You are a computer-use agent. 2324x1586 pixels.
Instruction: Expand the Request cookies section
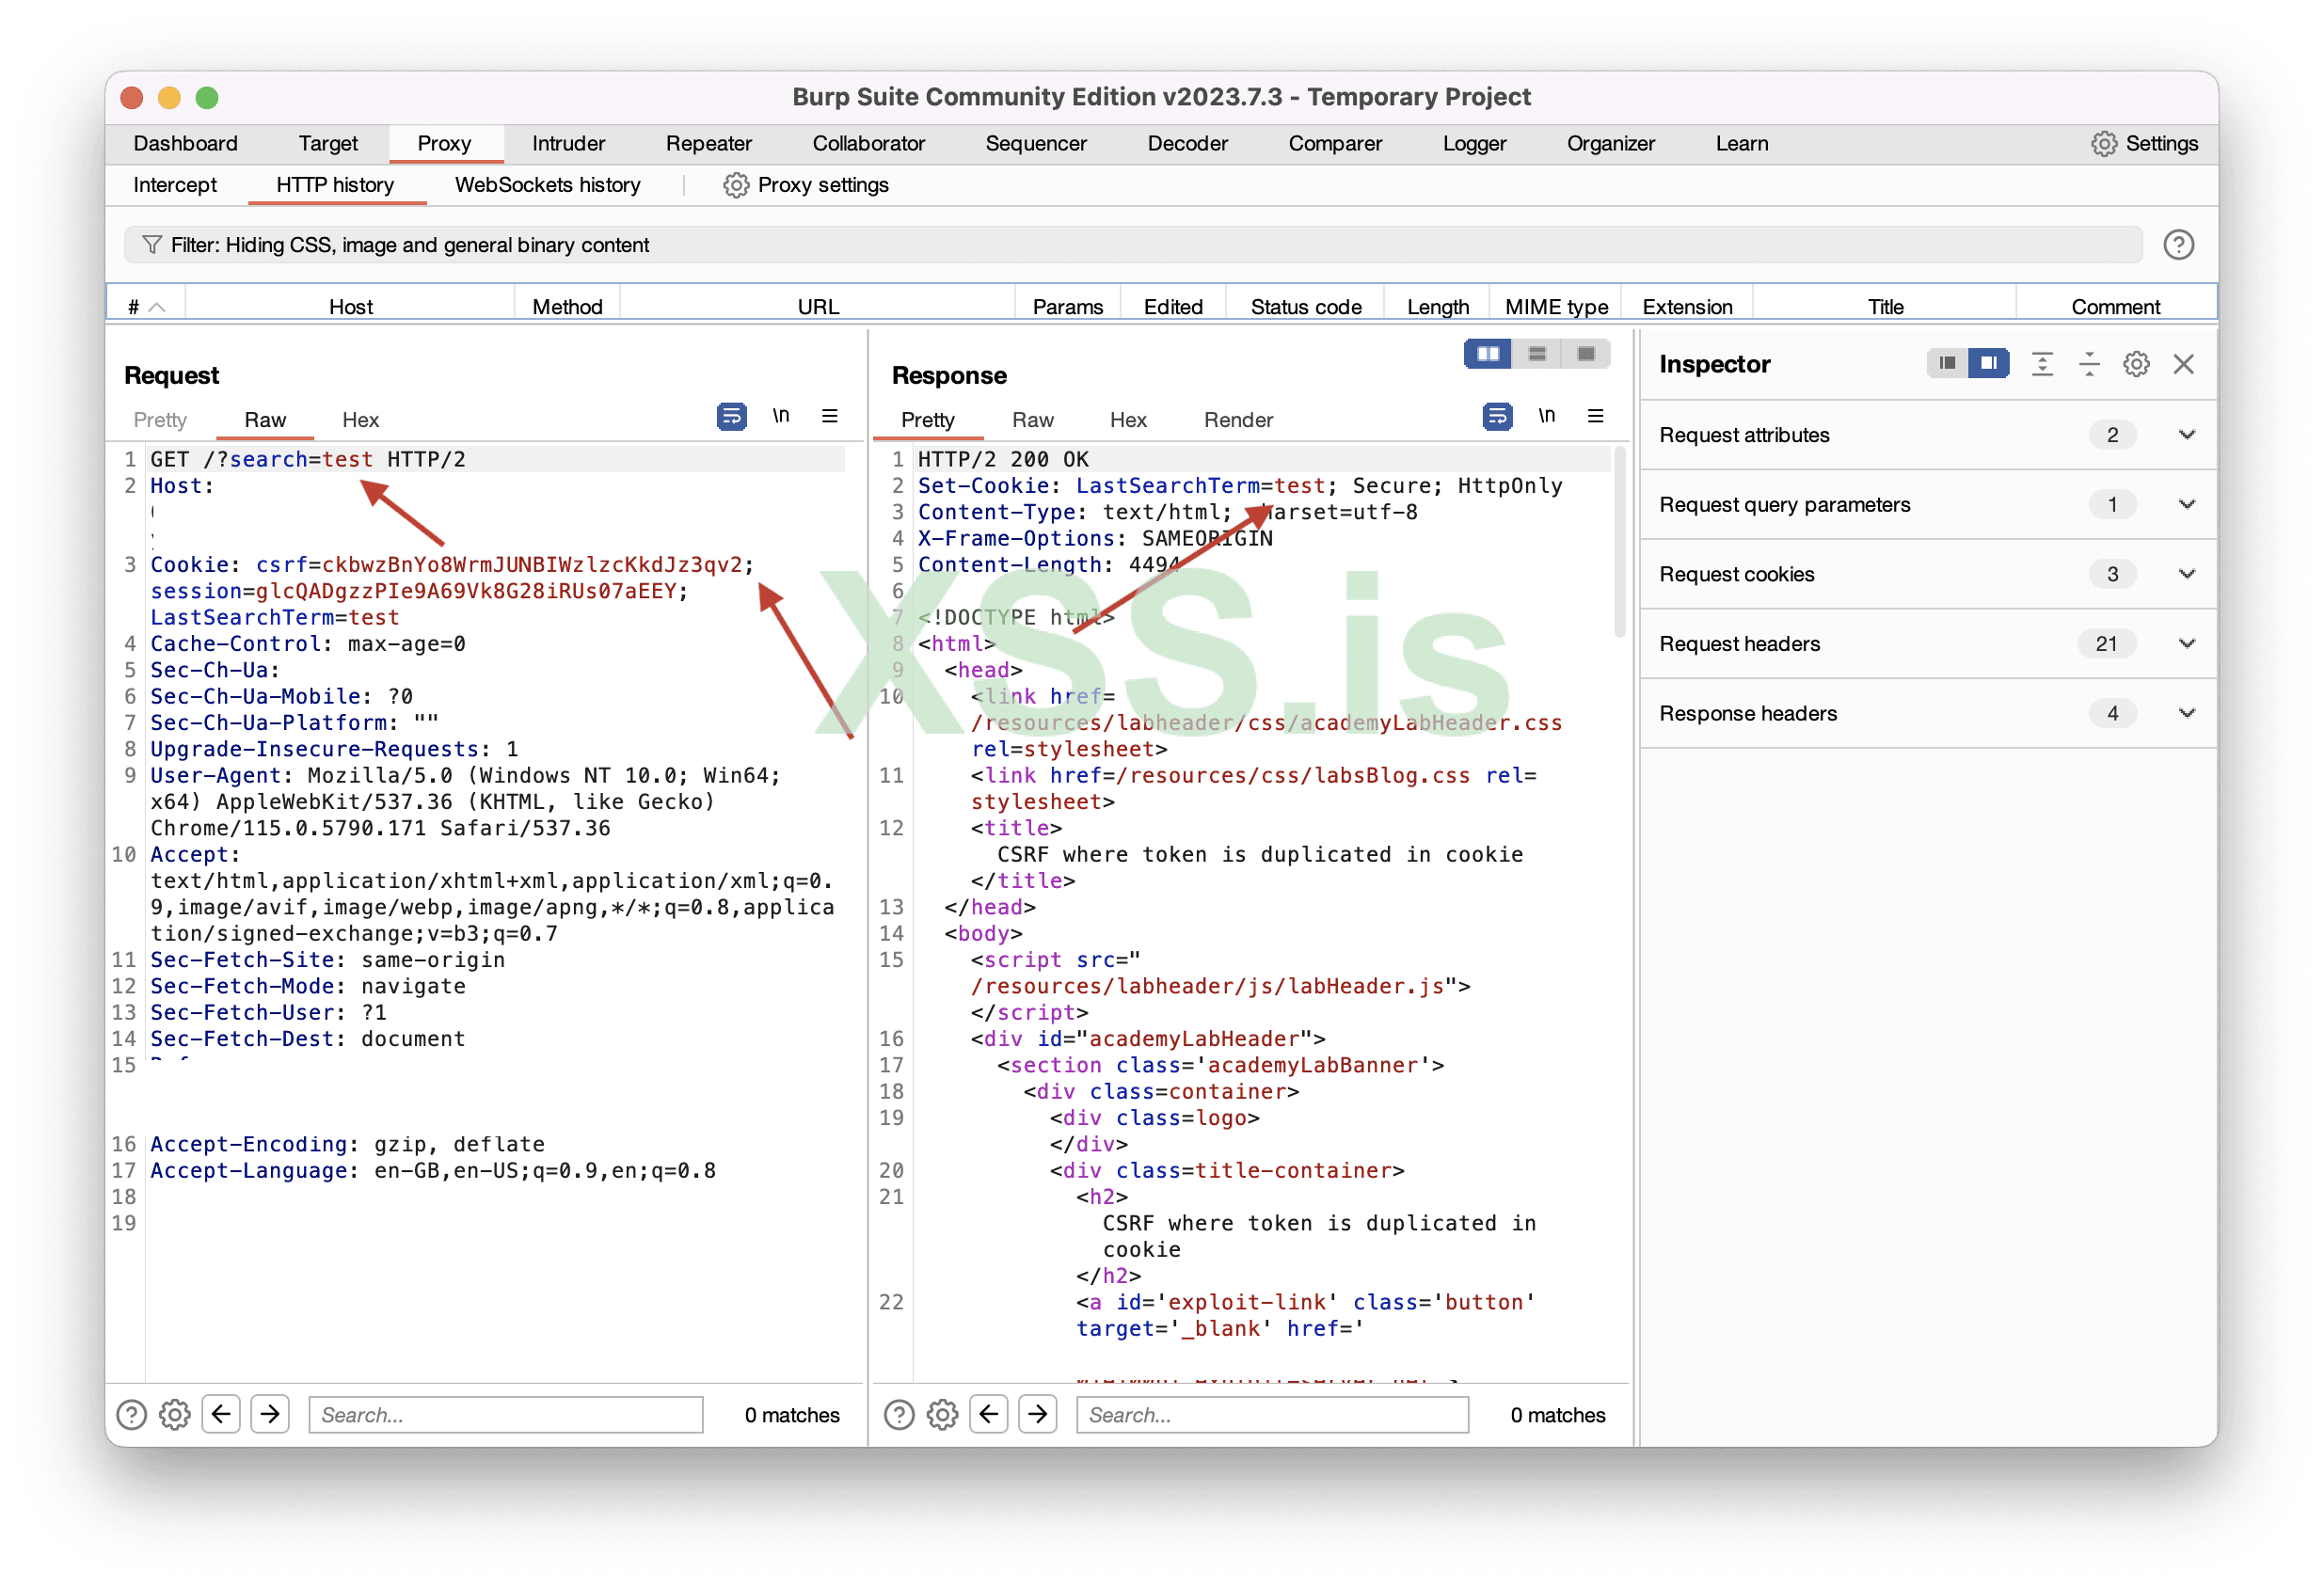click(2186, 574)
